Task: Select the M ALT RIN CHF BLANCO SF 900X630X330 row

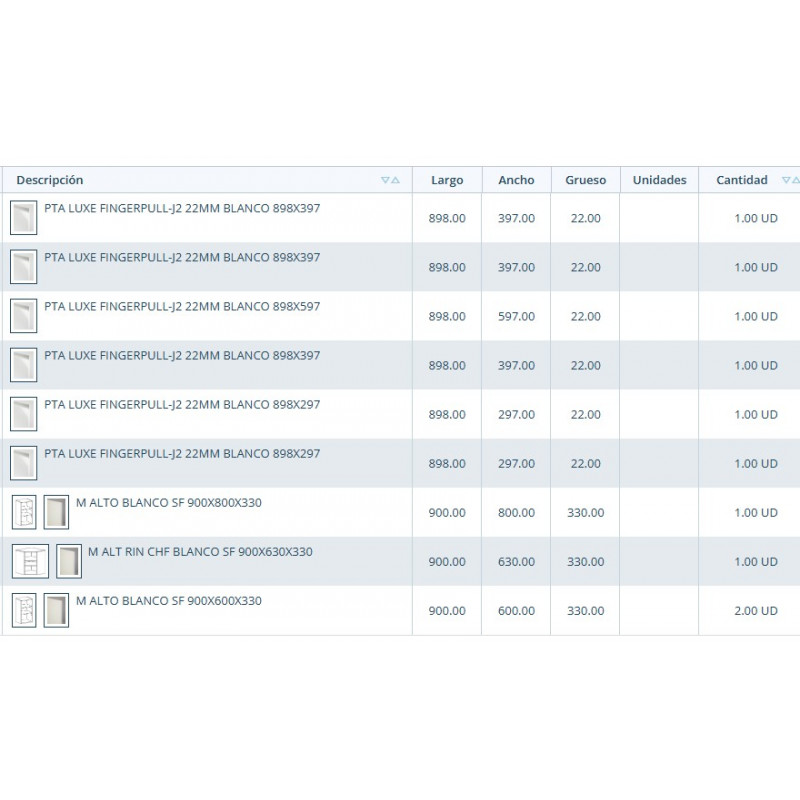Action: pyautogui.click(x=400, y=561)
